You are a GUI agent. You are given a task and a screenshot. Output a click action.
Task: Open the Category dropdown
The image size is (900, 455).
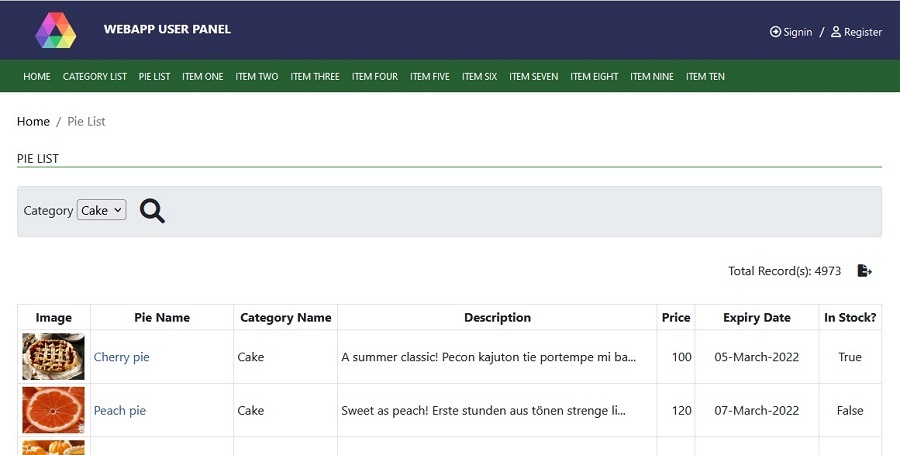click(x=102, y=211)
